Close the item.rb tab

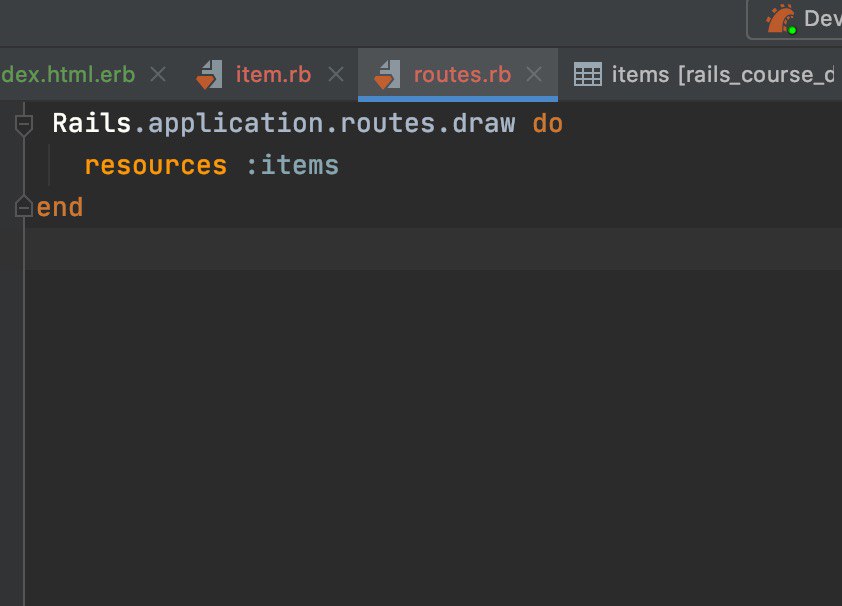point(336,74)
